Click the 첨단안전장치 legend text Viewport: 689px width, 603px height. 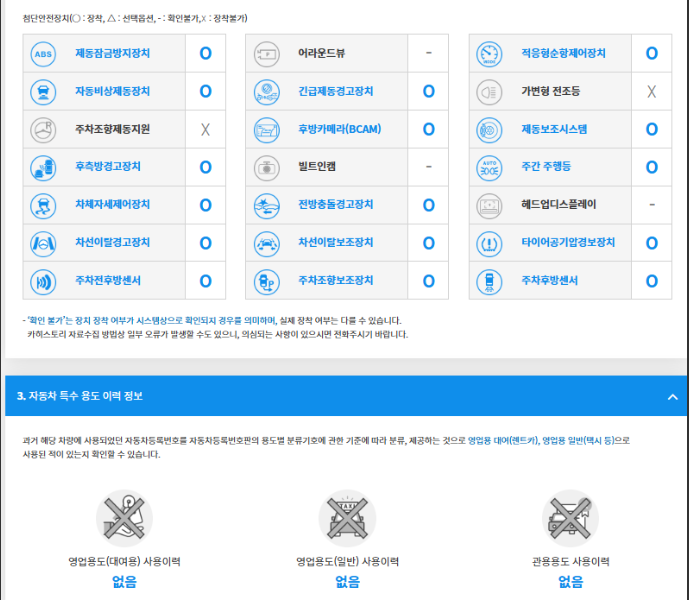[x=134, y=18]
